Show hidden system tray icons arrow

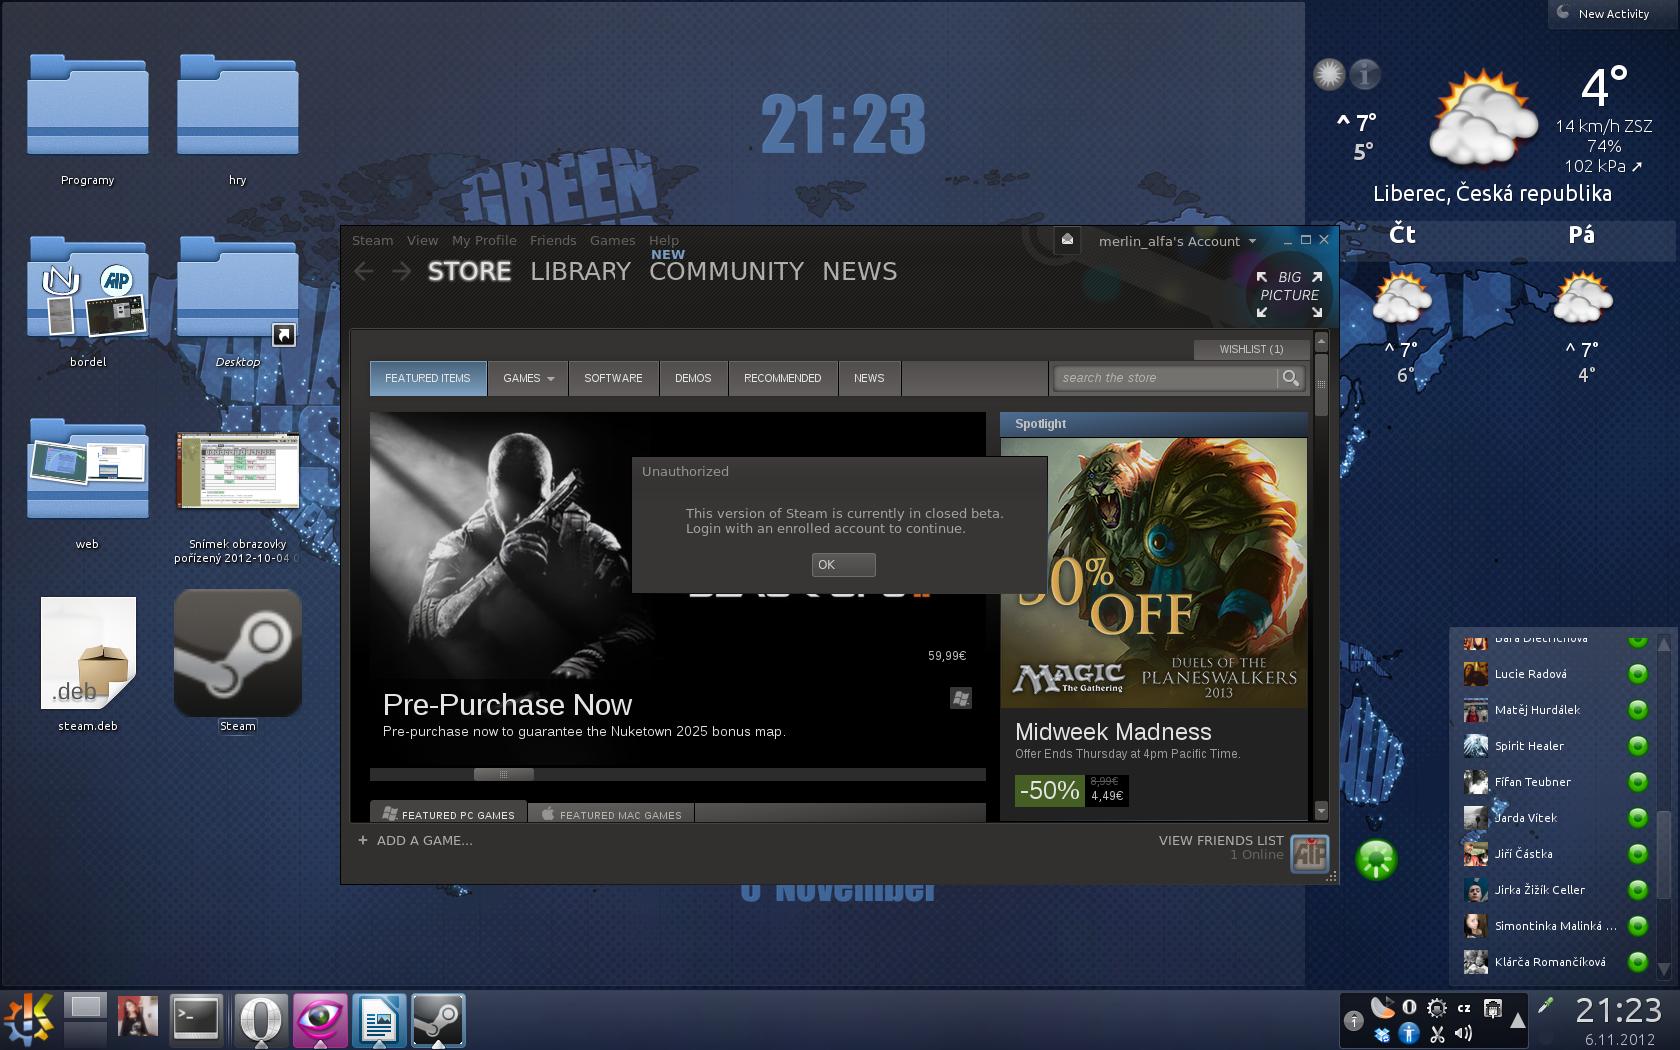coord(1517,1021)
